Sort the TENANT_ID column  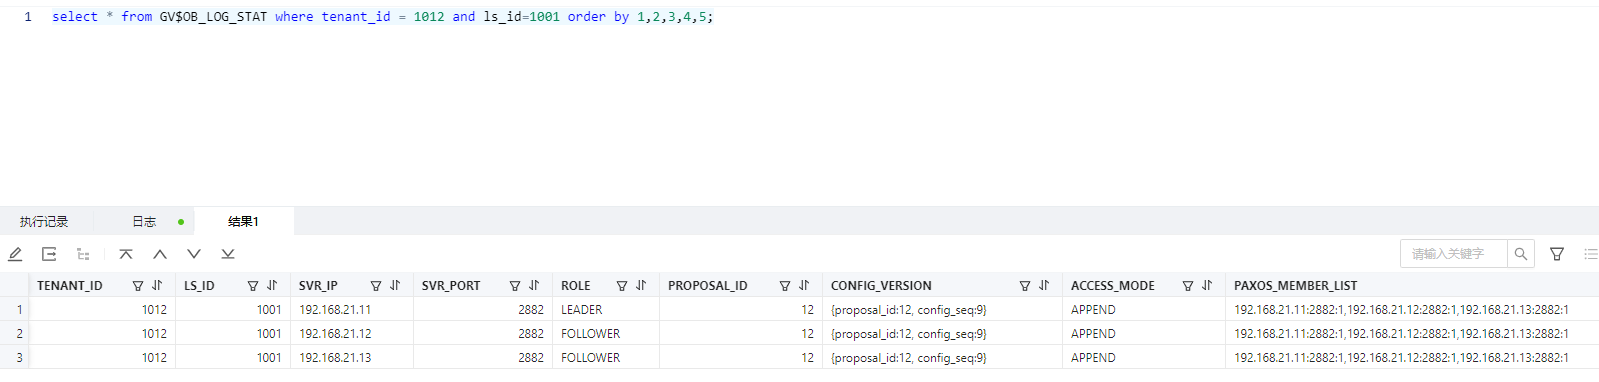[157, 286]
